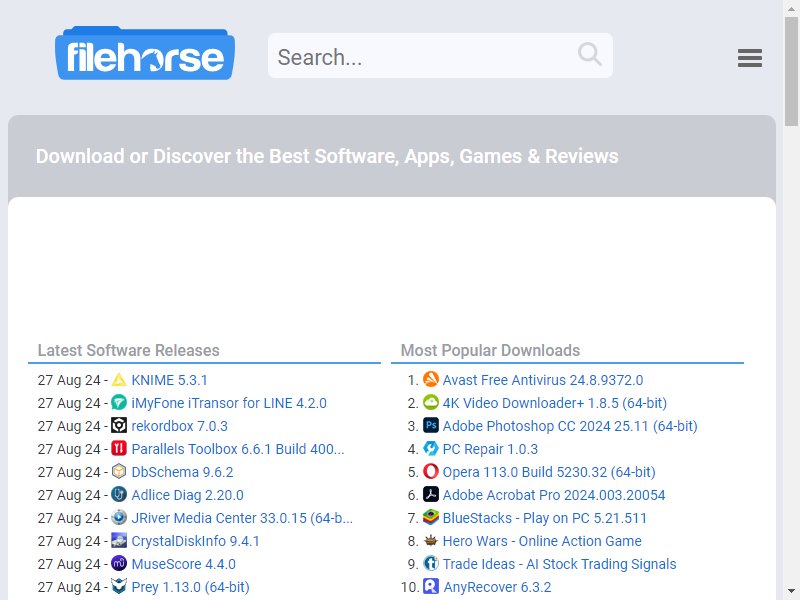Screen dimensions: 800x600
Task: Click the Hero Wars icon
Action: (x=431, y=540)
